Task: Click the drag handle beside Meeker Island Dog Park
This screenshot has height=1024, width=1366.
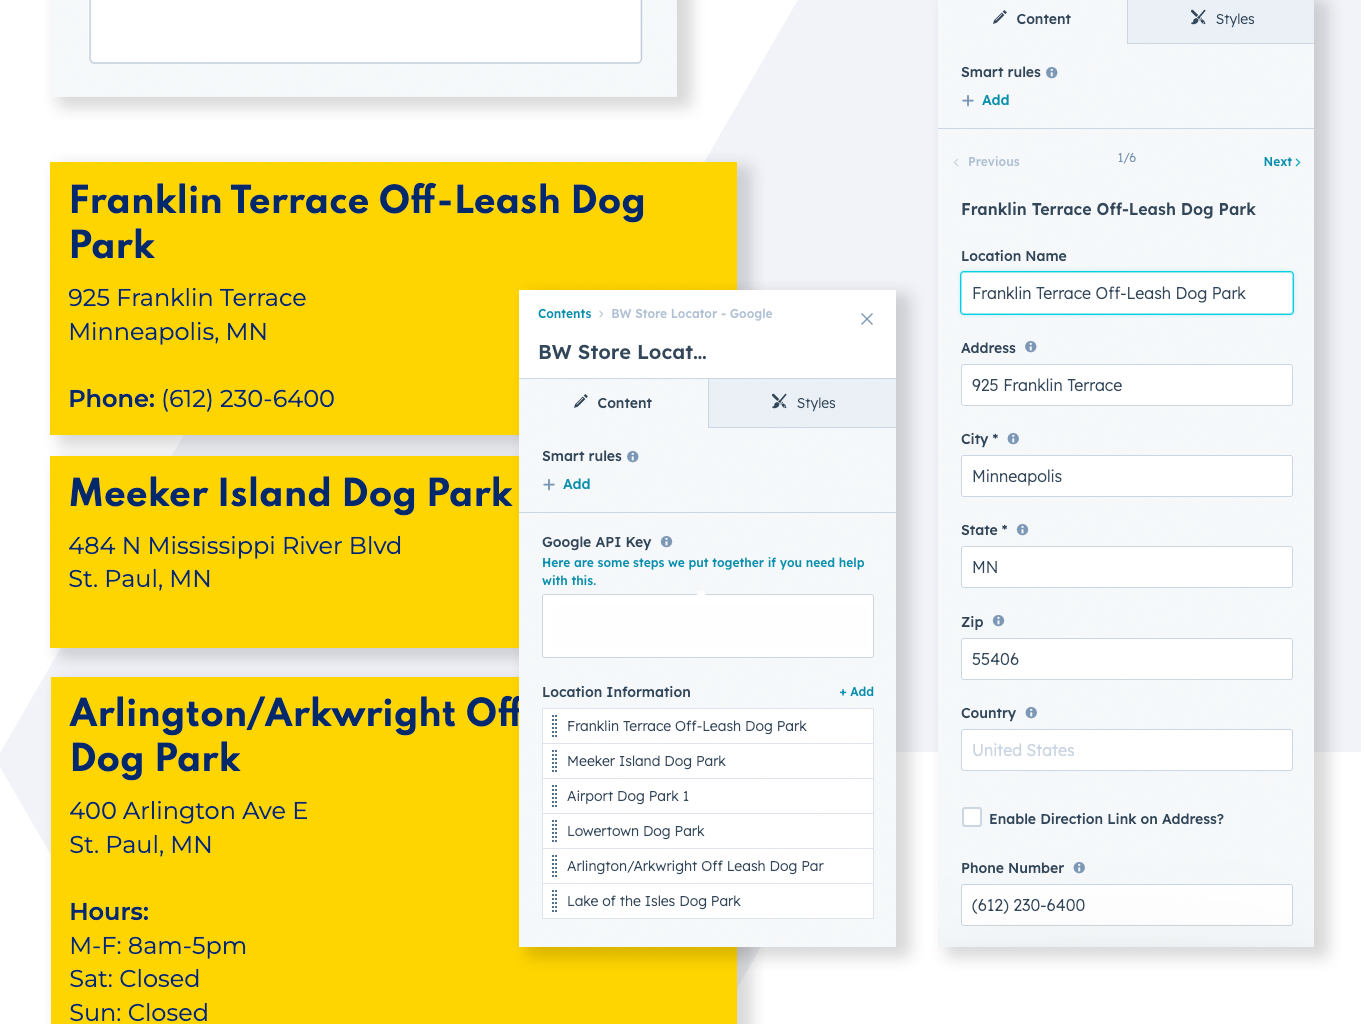Action: point(555,761)
